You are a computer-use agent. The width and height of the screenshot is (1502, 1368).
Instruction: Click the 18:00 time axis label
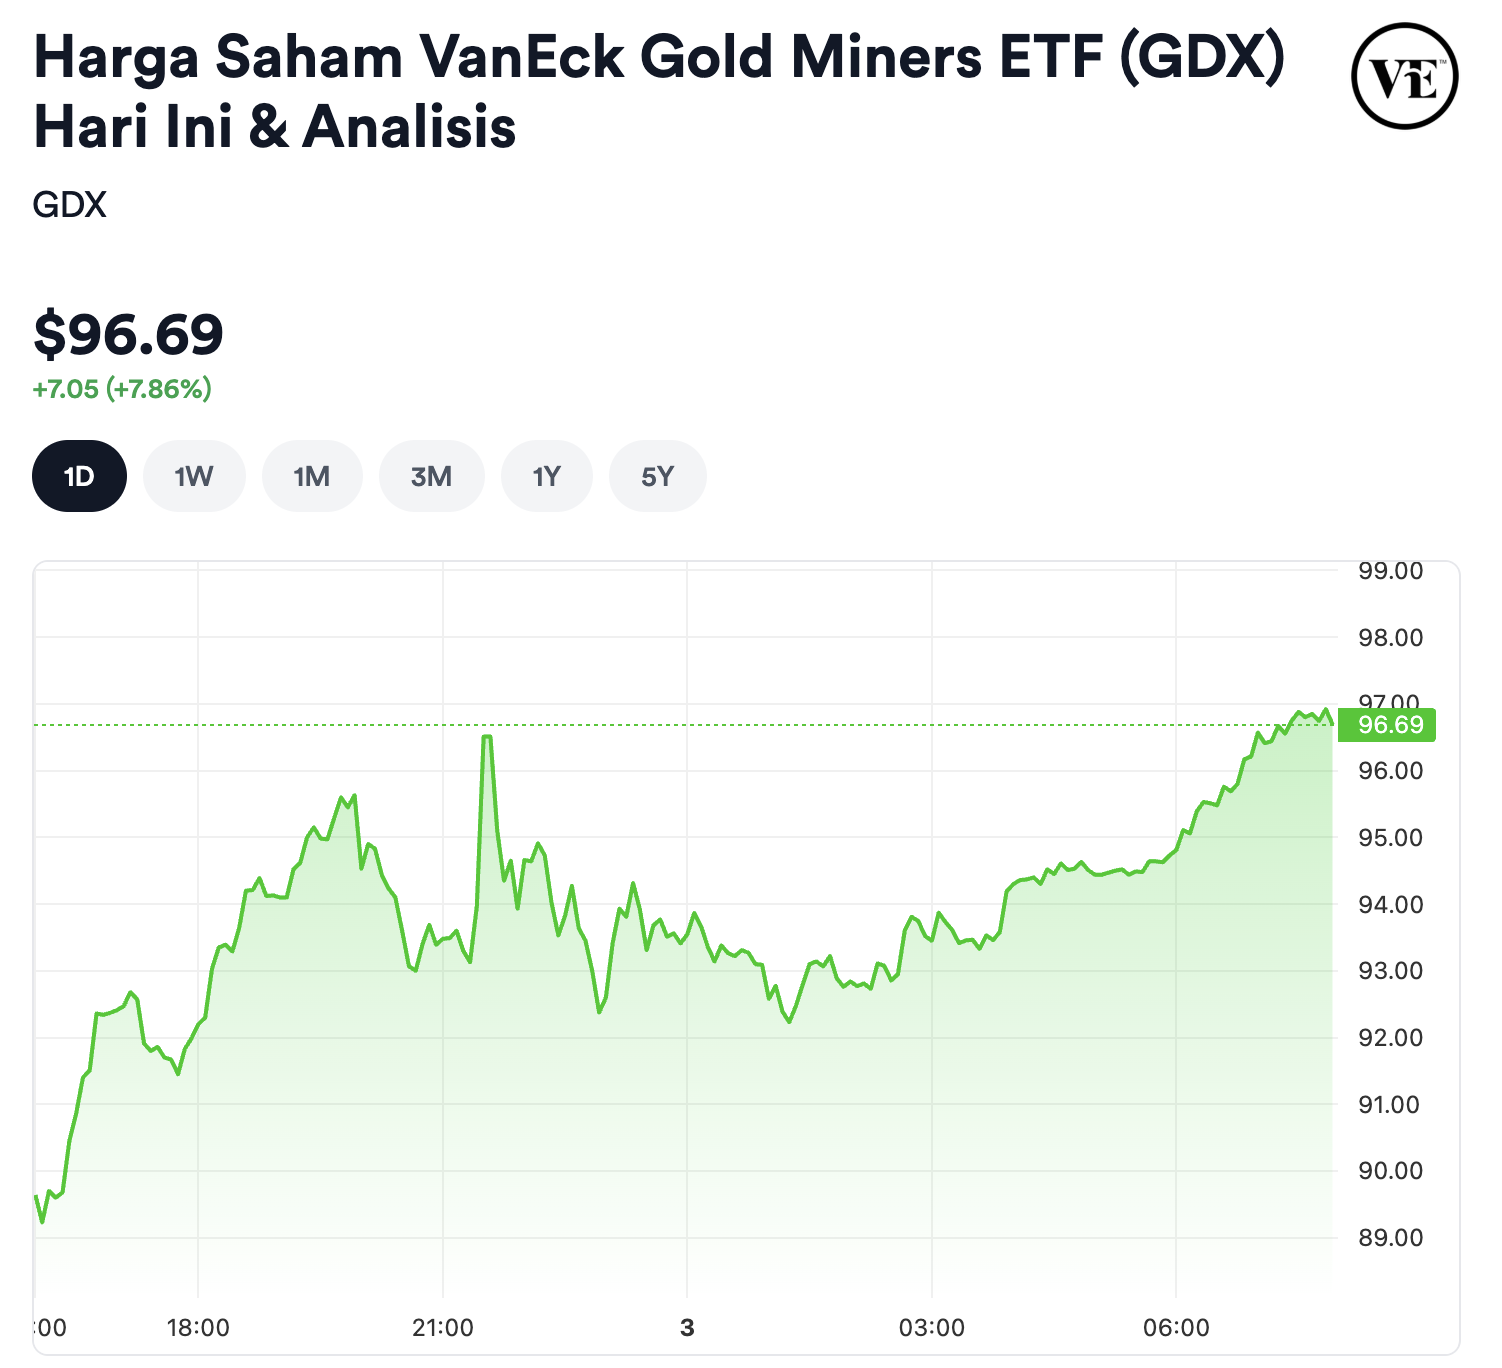tap(198, 1328)
